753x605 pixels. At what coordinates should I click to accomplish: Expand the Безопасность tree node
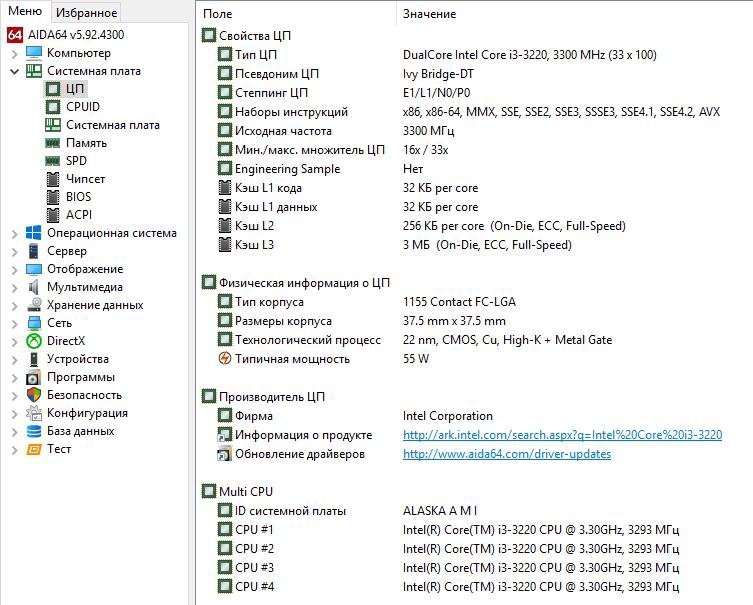tap(14, 396)
